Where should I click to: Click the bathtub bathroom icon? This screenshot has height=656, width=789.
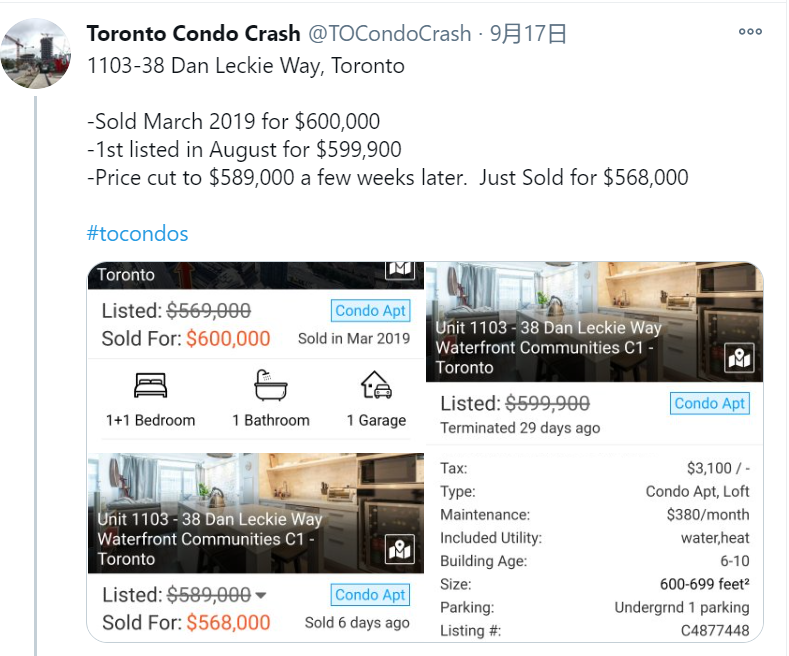coord(271,385)
